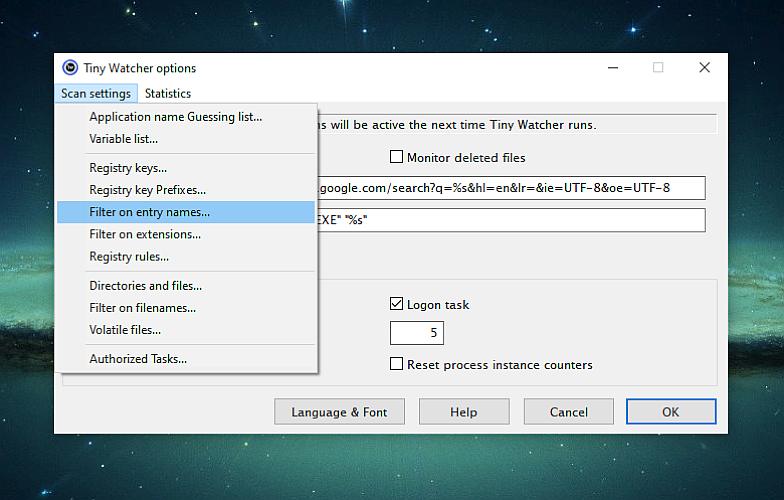Choose Application name Guessing list...
This screenshot has width=784, height=500.
[x=186, y=116]
